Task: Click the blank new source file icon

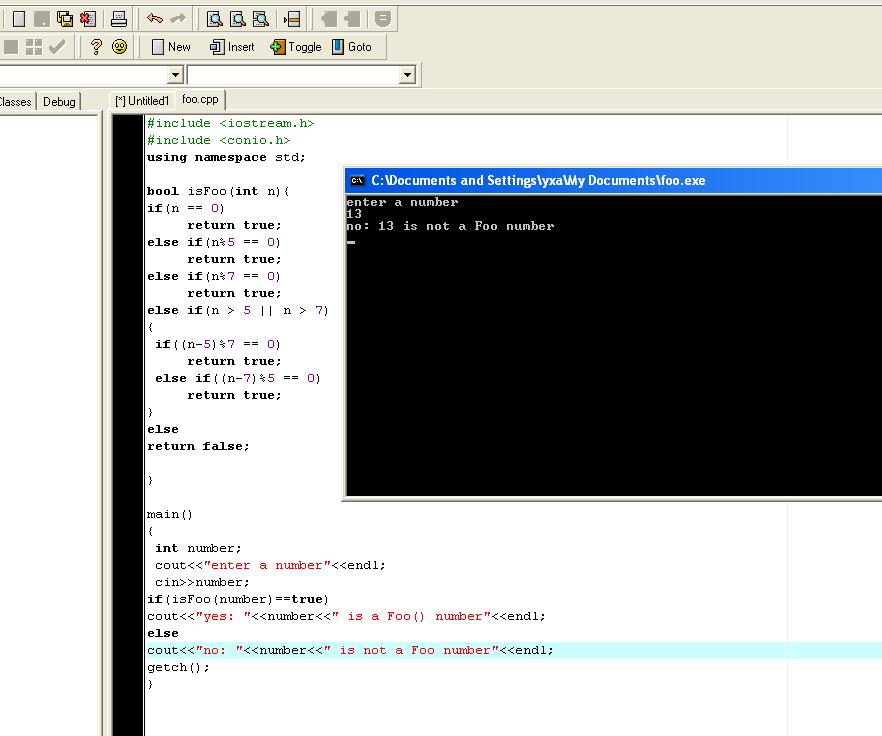Action: [x=19, y=19]
